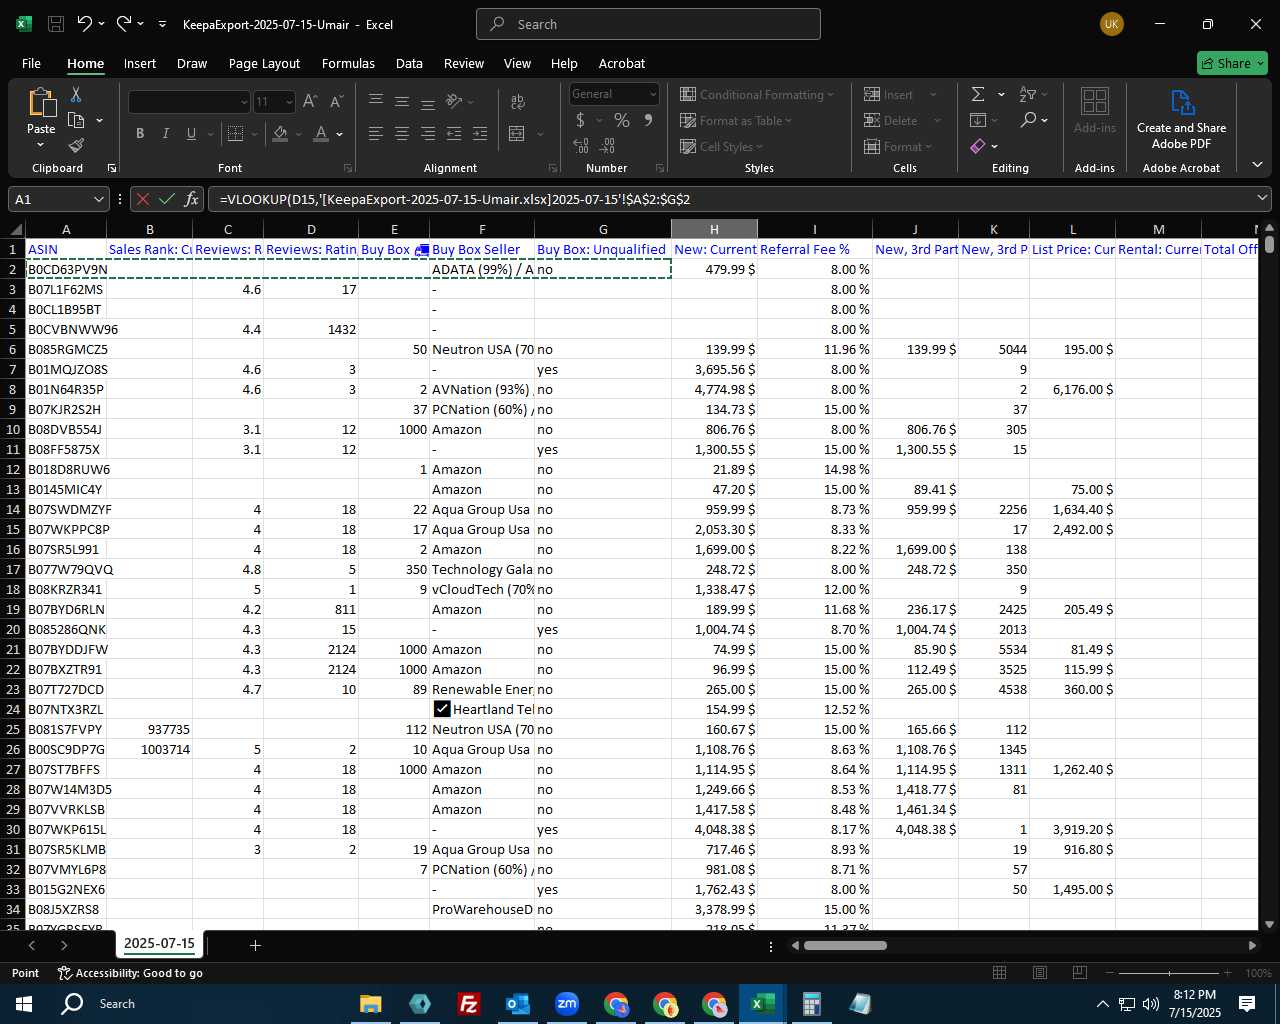Select the 2025-07-15 sheet tab

(x=159, y=943)
